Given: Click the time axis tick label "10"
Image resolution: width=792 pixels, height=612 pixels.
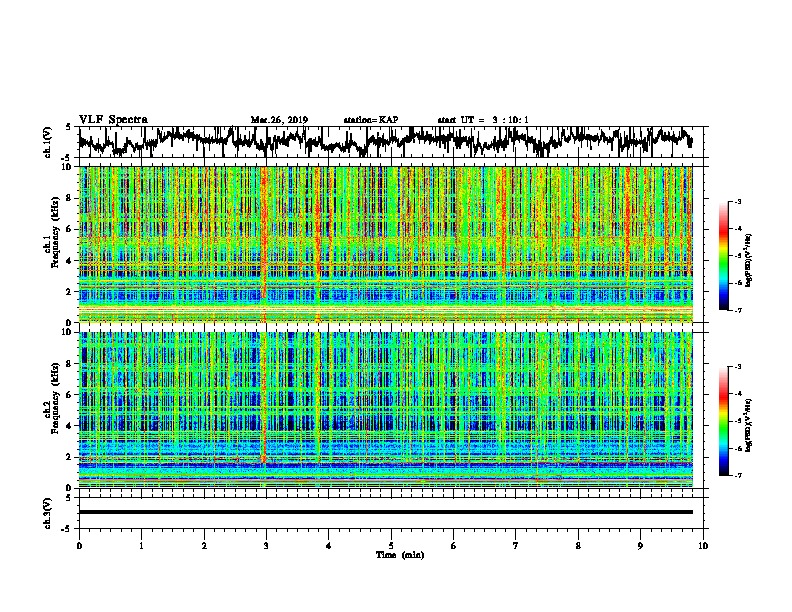Looking at the screenshot, I should click(703, 546).
